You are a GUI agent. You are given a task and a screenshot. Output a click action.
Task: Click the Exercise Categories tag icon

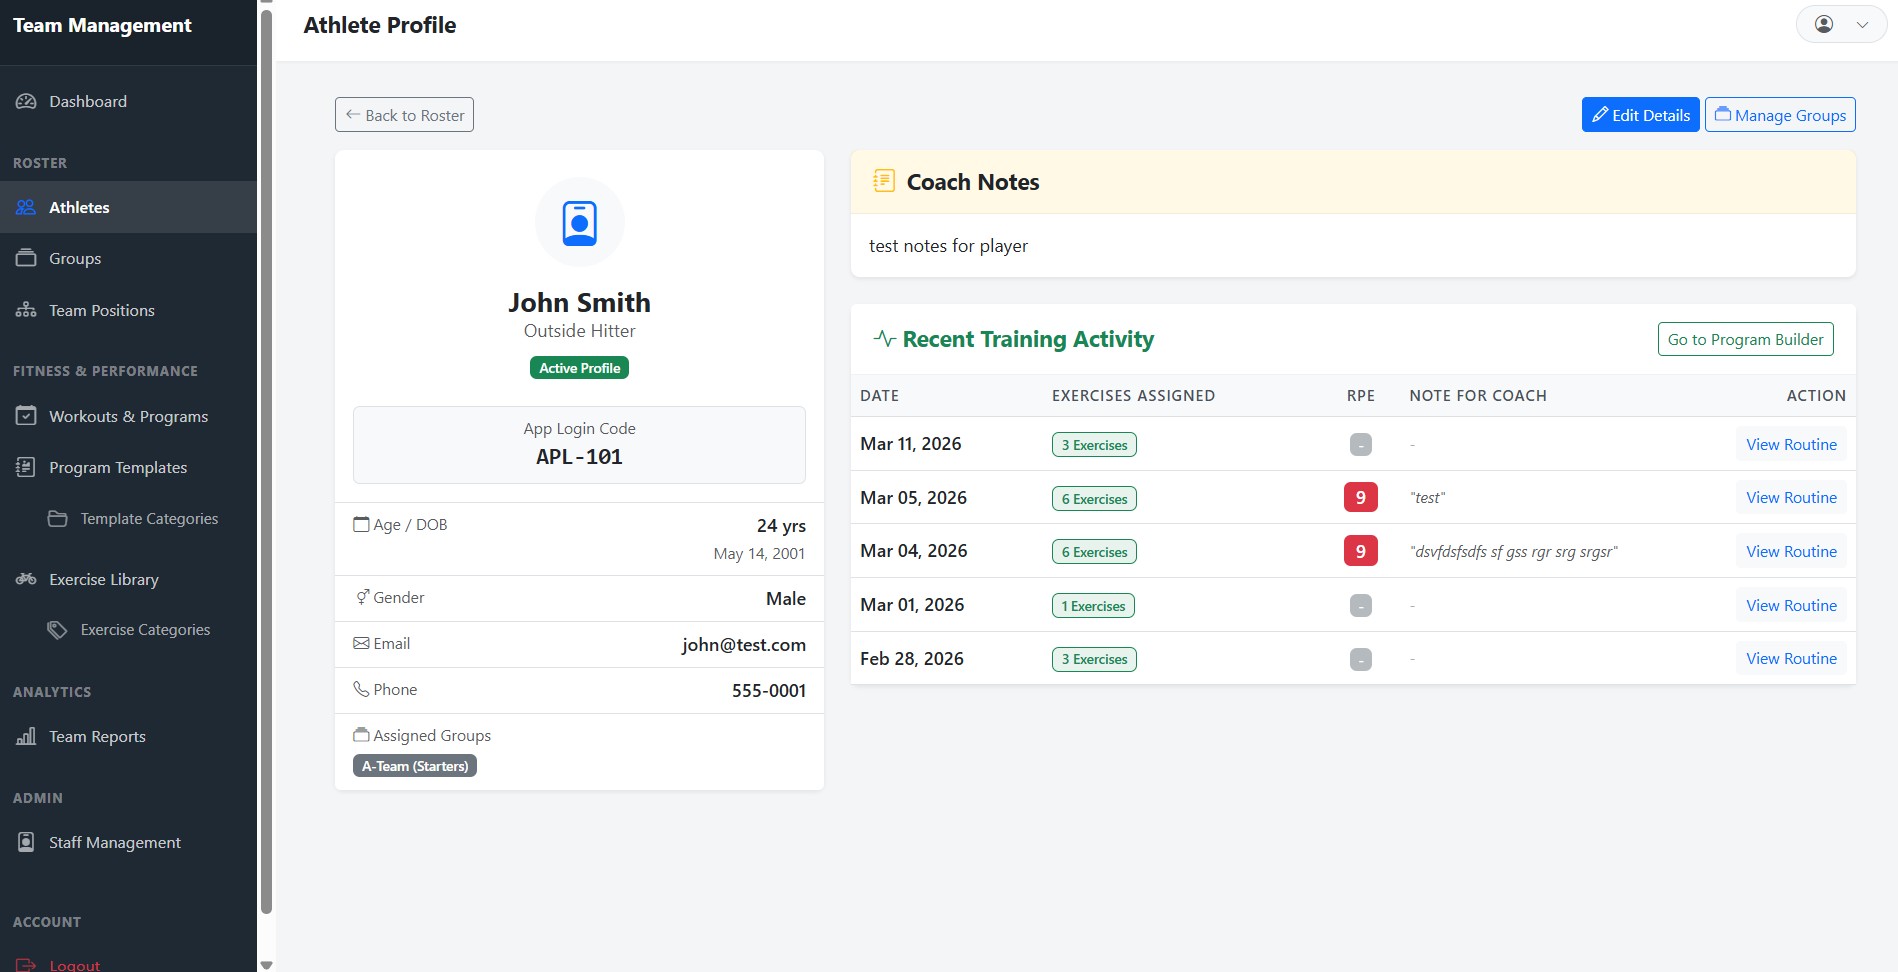[x=58, y=629]
